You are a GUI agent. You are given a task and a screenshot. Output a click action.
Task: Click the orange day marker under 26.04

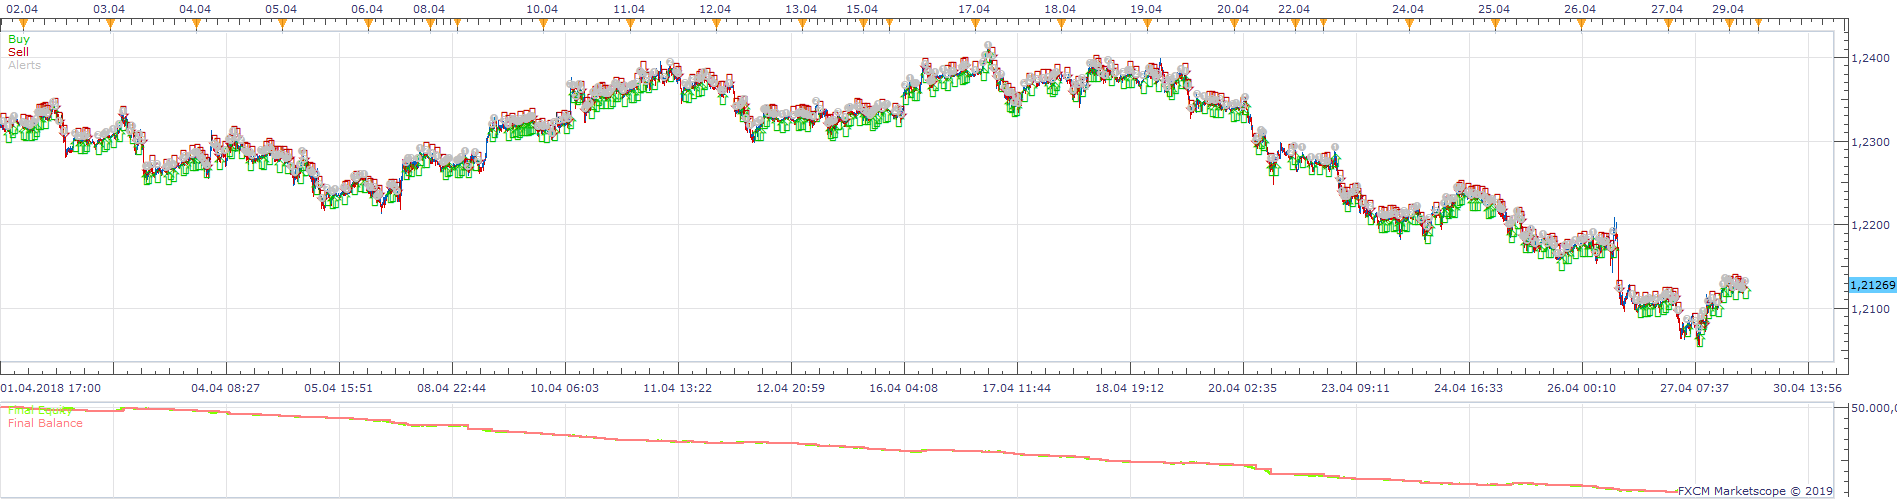pos(1581,25)
